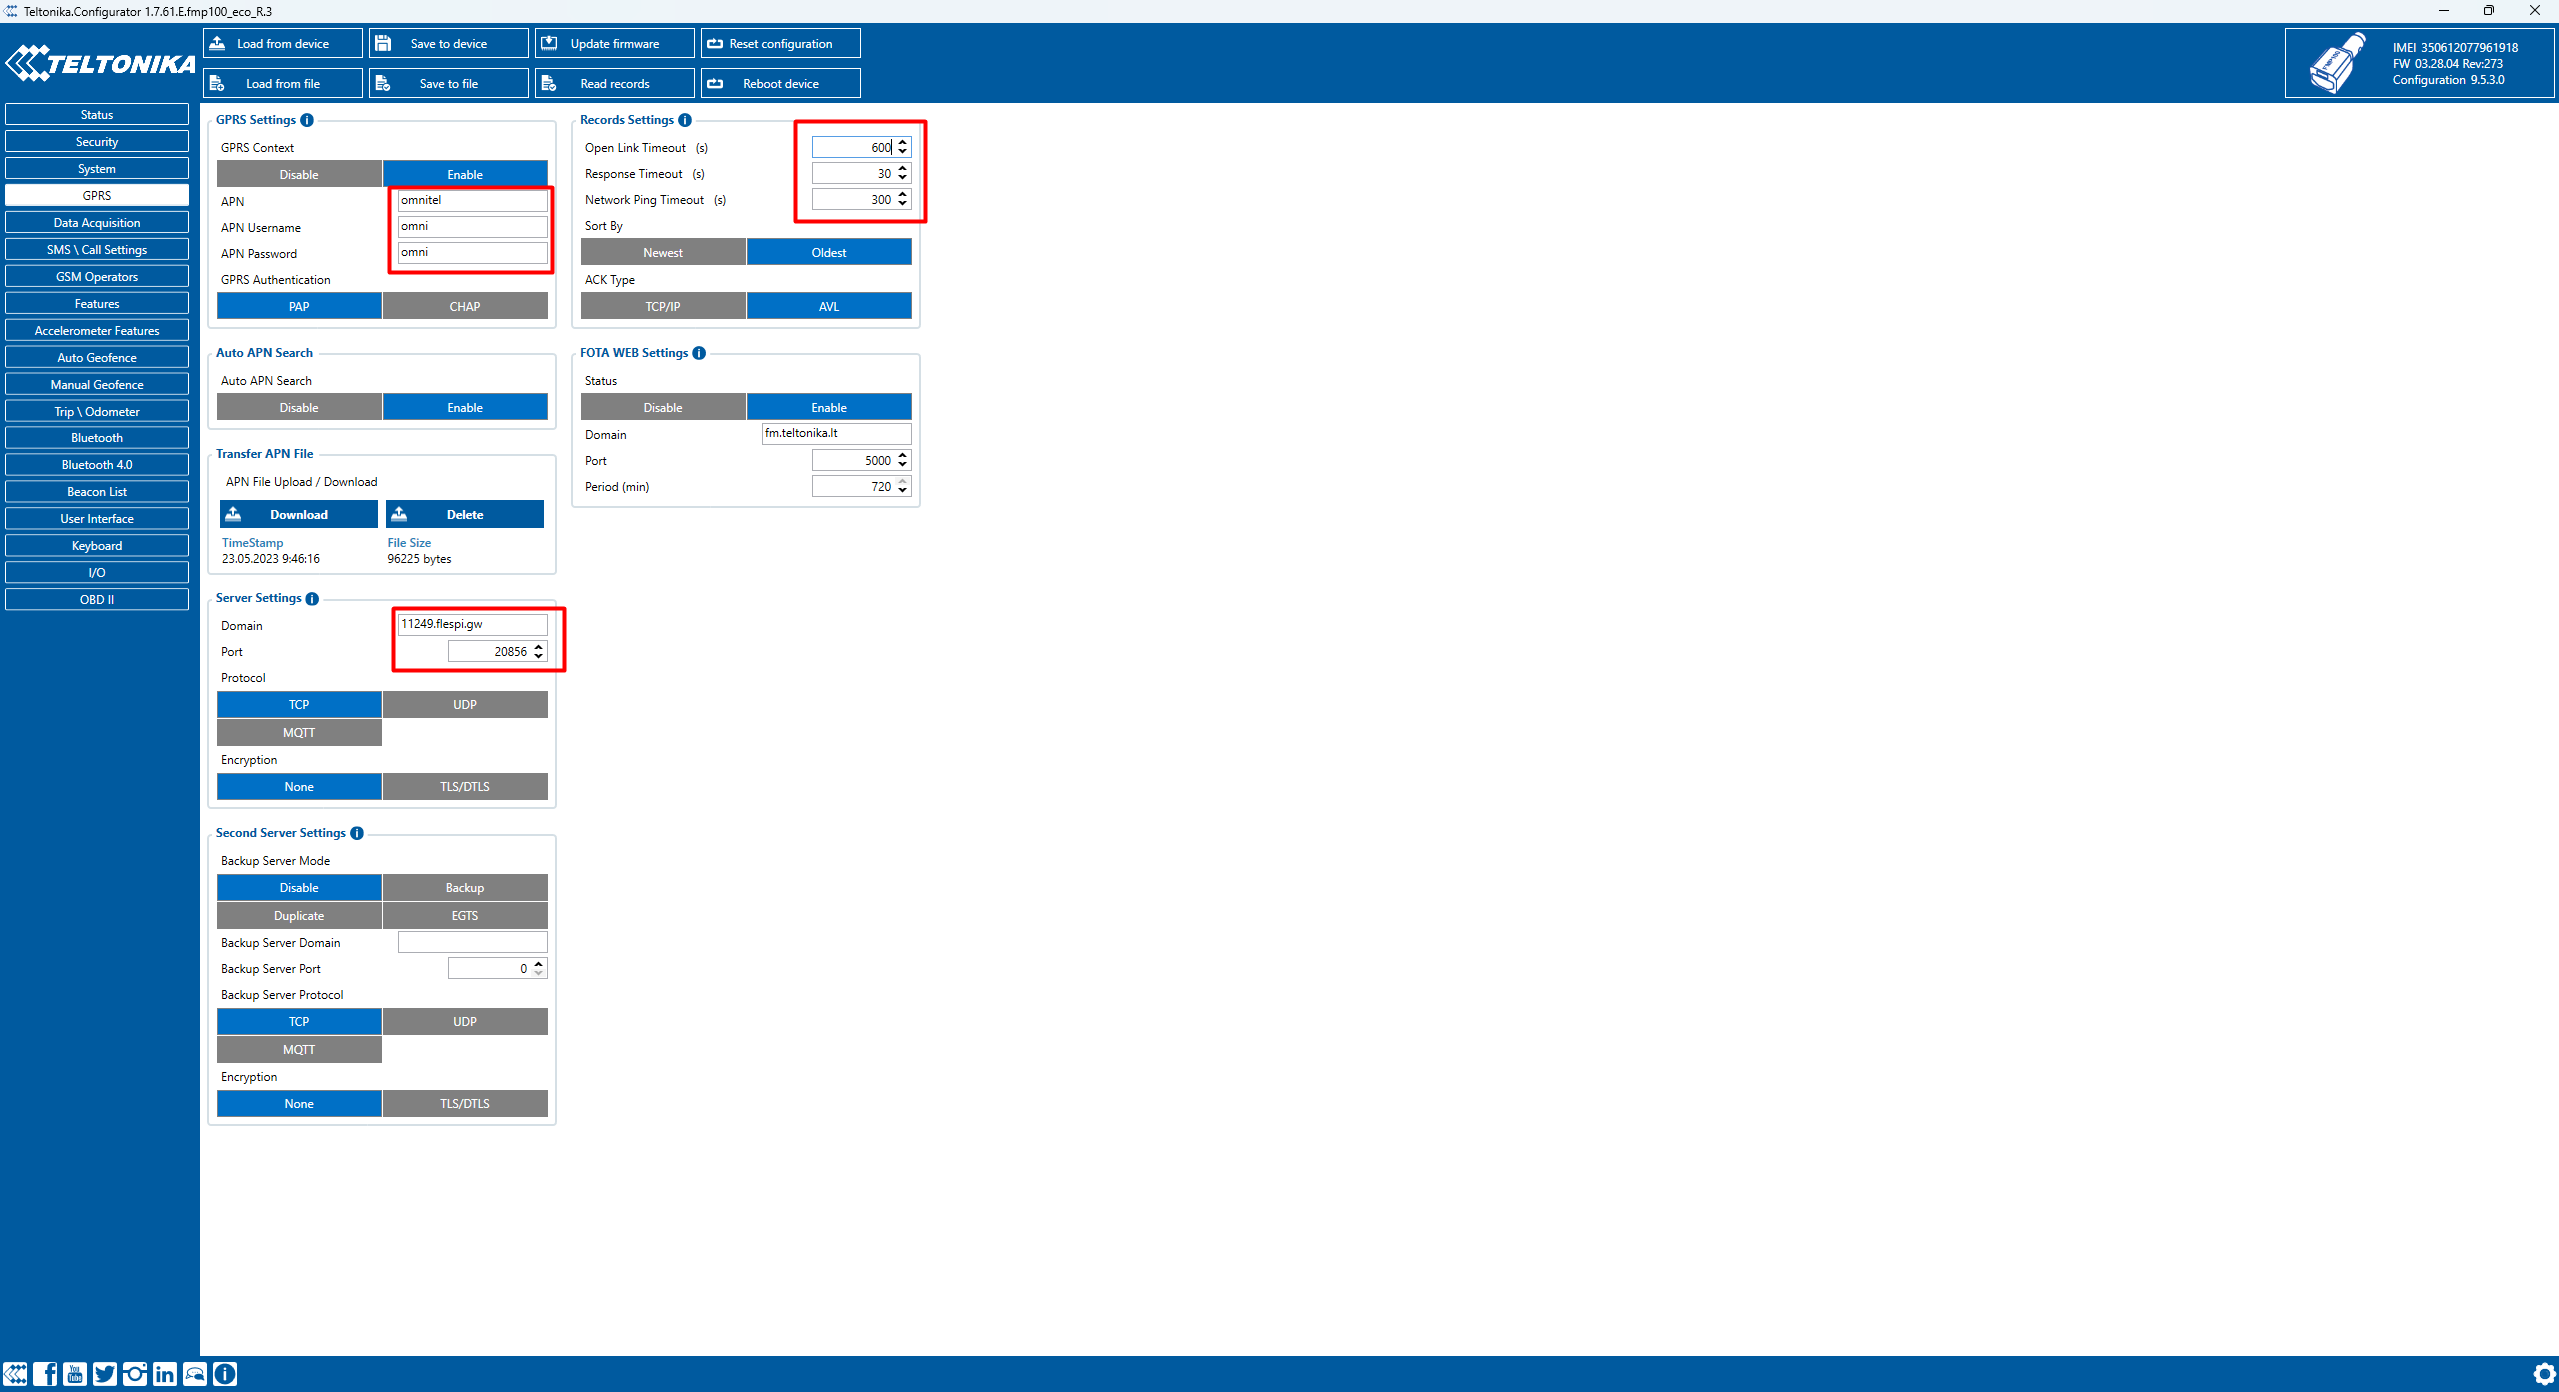Enable Auto APN Search toggle
The image size is (2559, 1392).
(463, 408)
